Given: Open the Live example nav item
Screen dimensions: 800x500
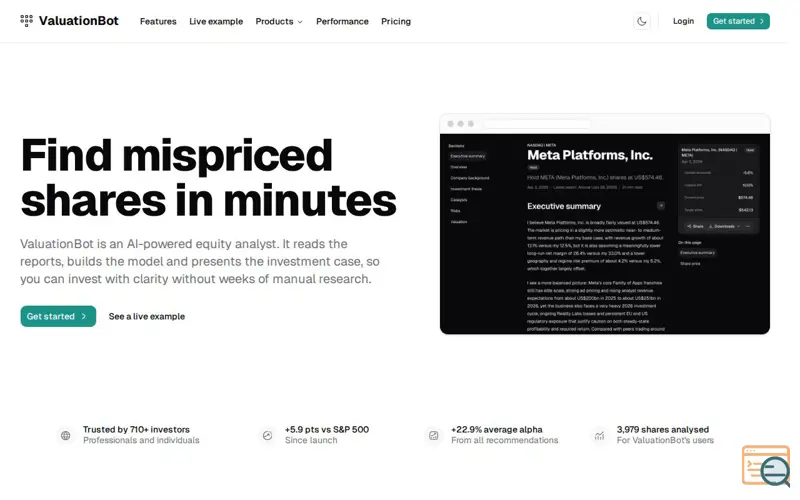Looking at the screenshot, I should (x=216, y=21).
